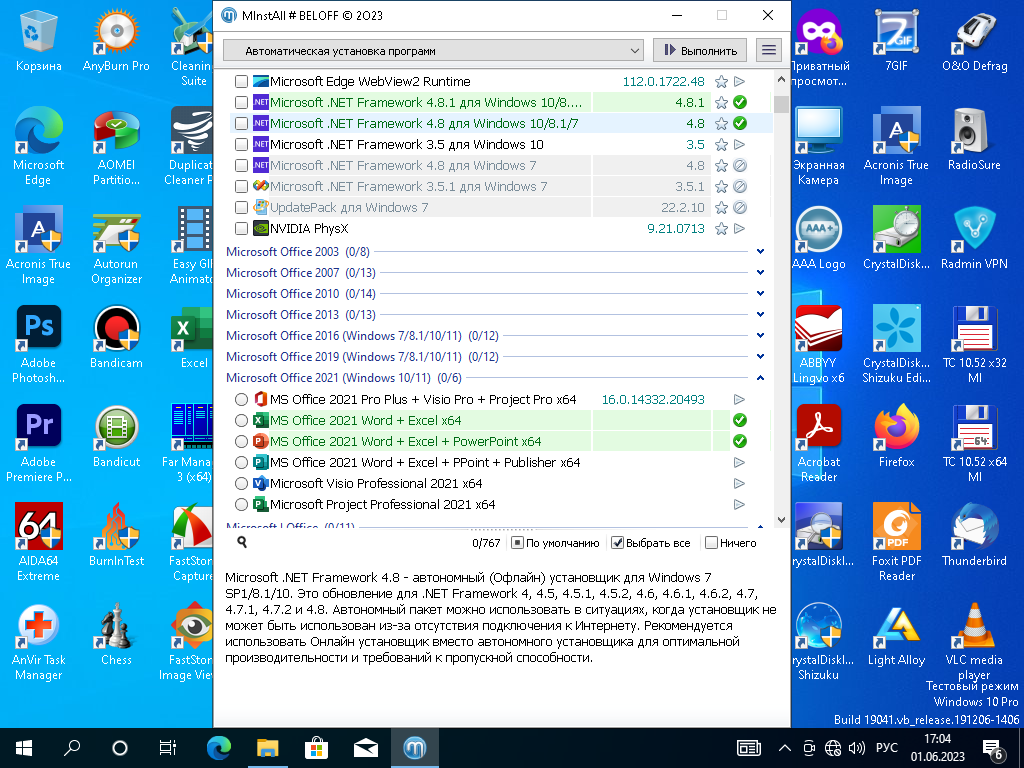Viewport: 1024px width, 768px height.
Task: Click the taskbar search icon
Action: pos(72,748)
